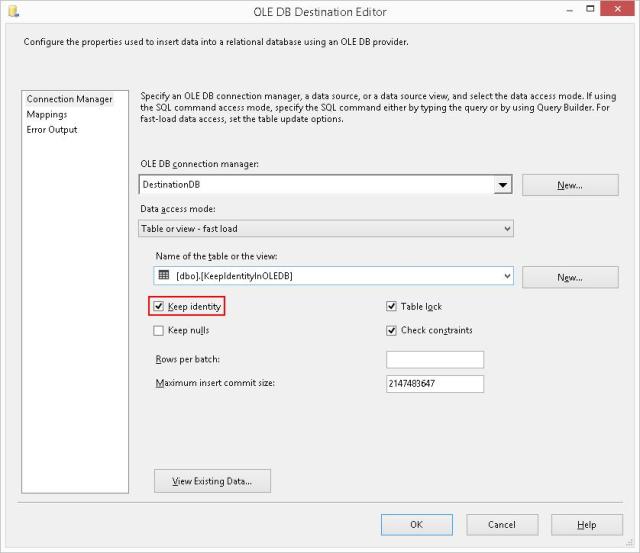Click the dialog icon in title bar

pos(13,11)
